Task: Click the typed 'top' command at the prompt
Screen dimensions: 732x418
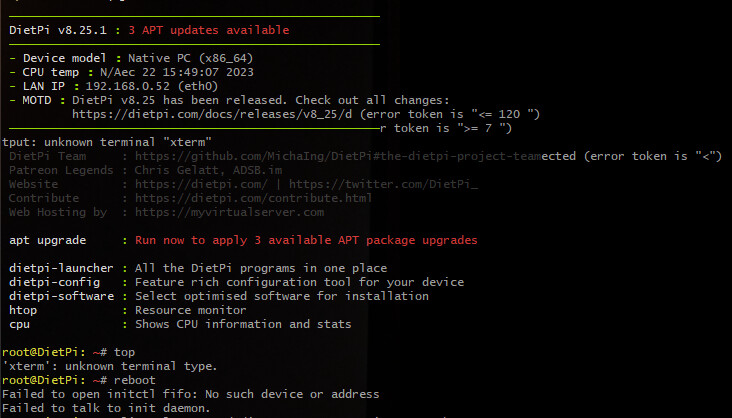Action: click(123, 353)
